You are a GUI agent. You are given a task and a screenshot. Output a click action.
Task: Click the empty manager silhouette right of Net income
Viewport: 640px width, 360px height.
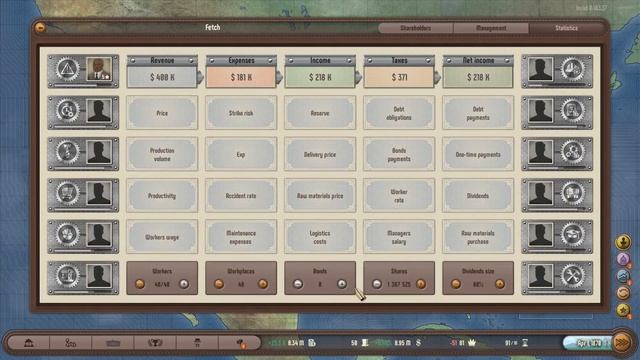(x=541, y=69)
